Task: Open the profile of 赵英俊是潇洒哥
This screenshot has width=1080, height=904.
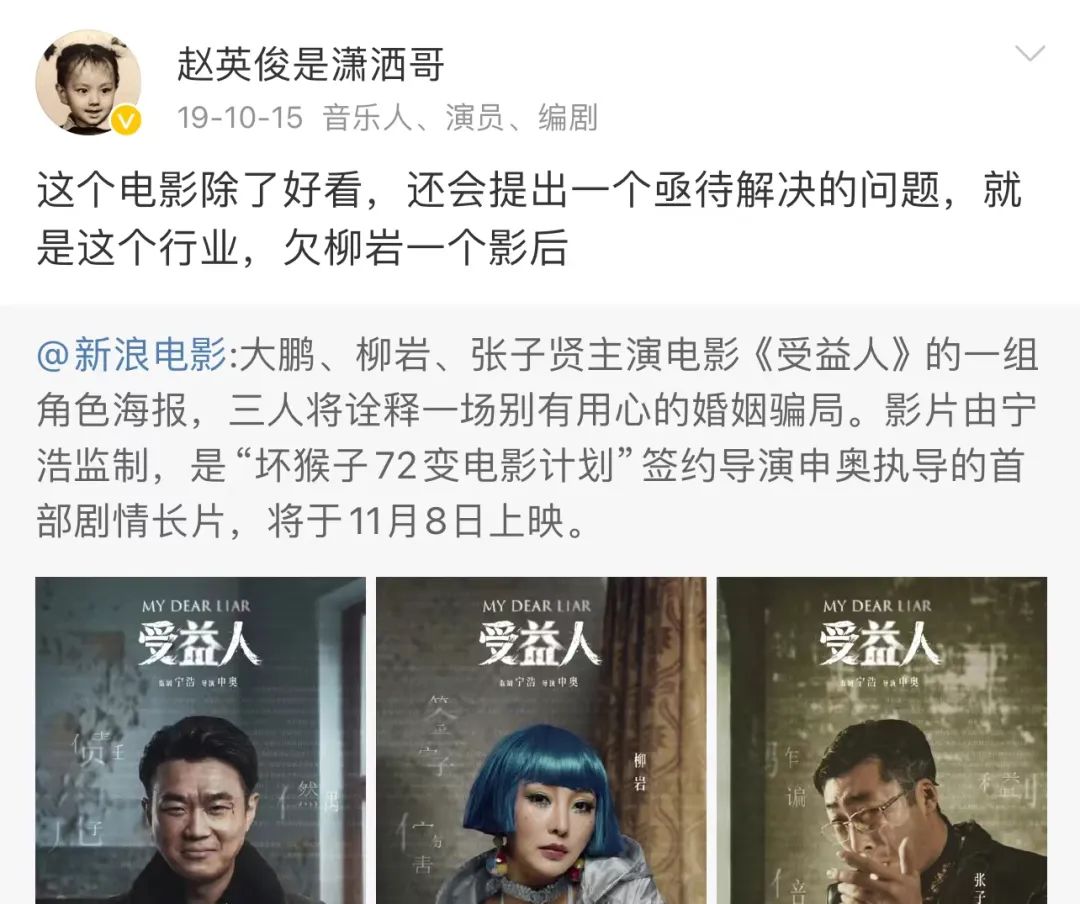Action: point(310,65)
